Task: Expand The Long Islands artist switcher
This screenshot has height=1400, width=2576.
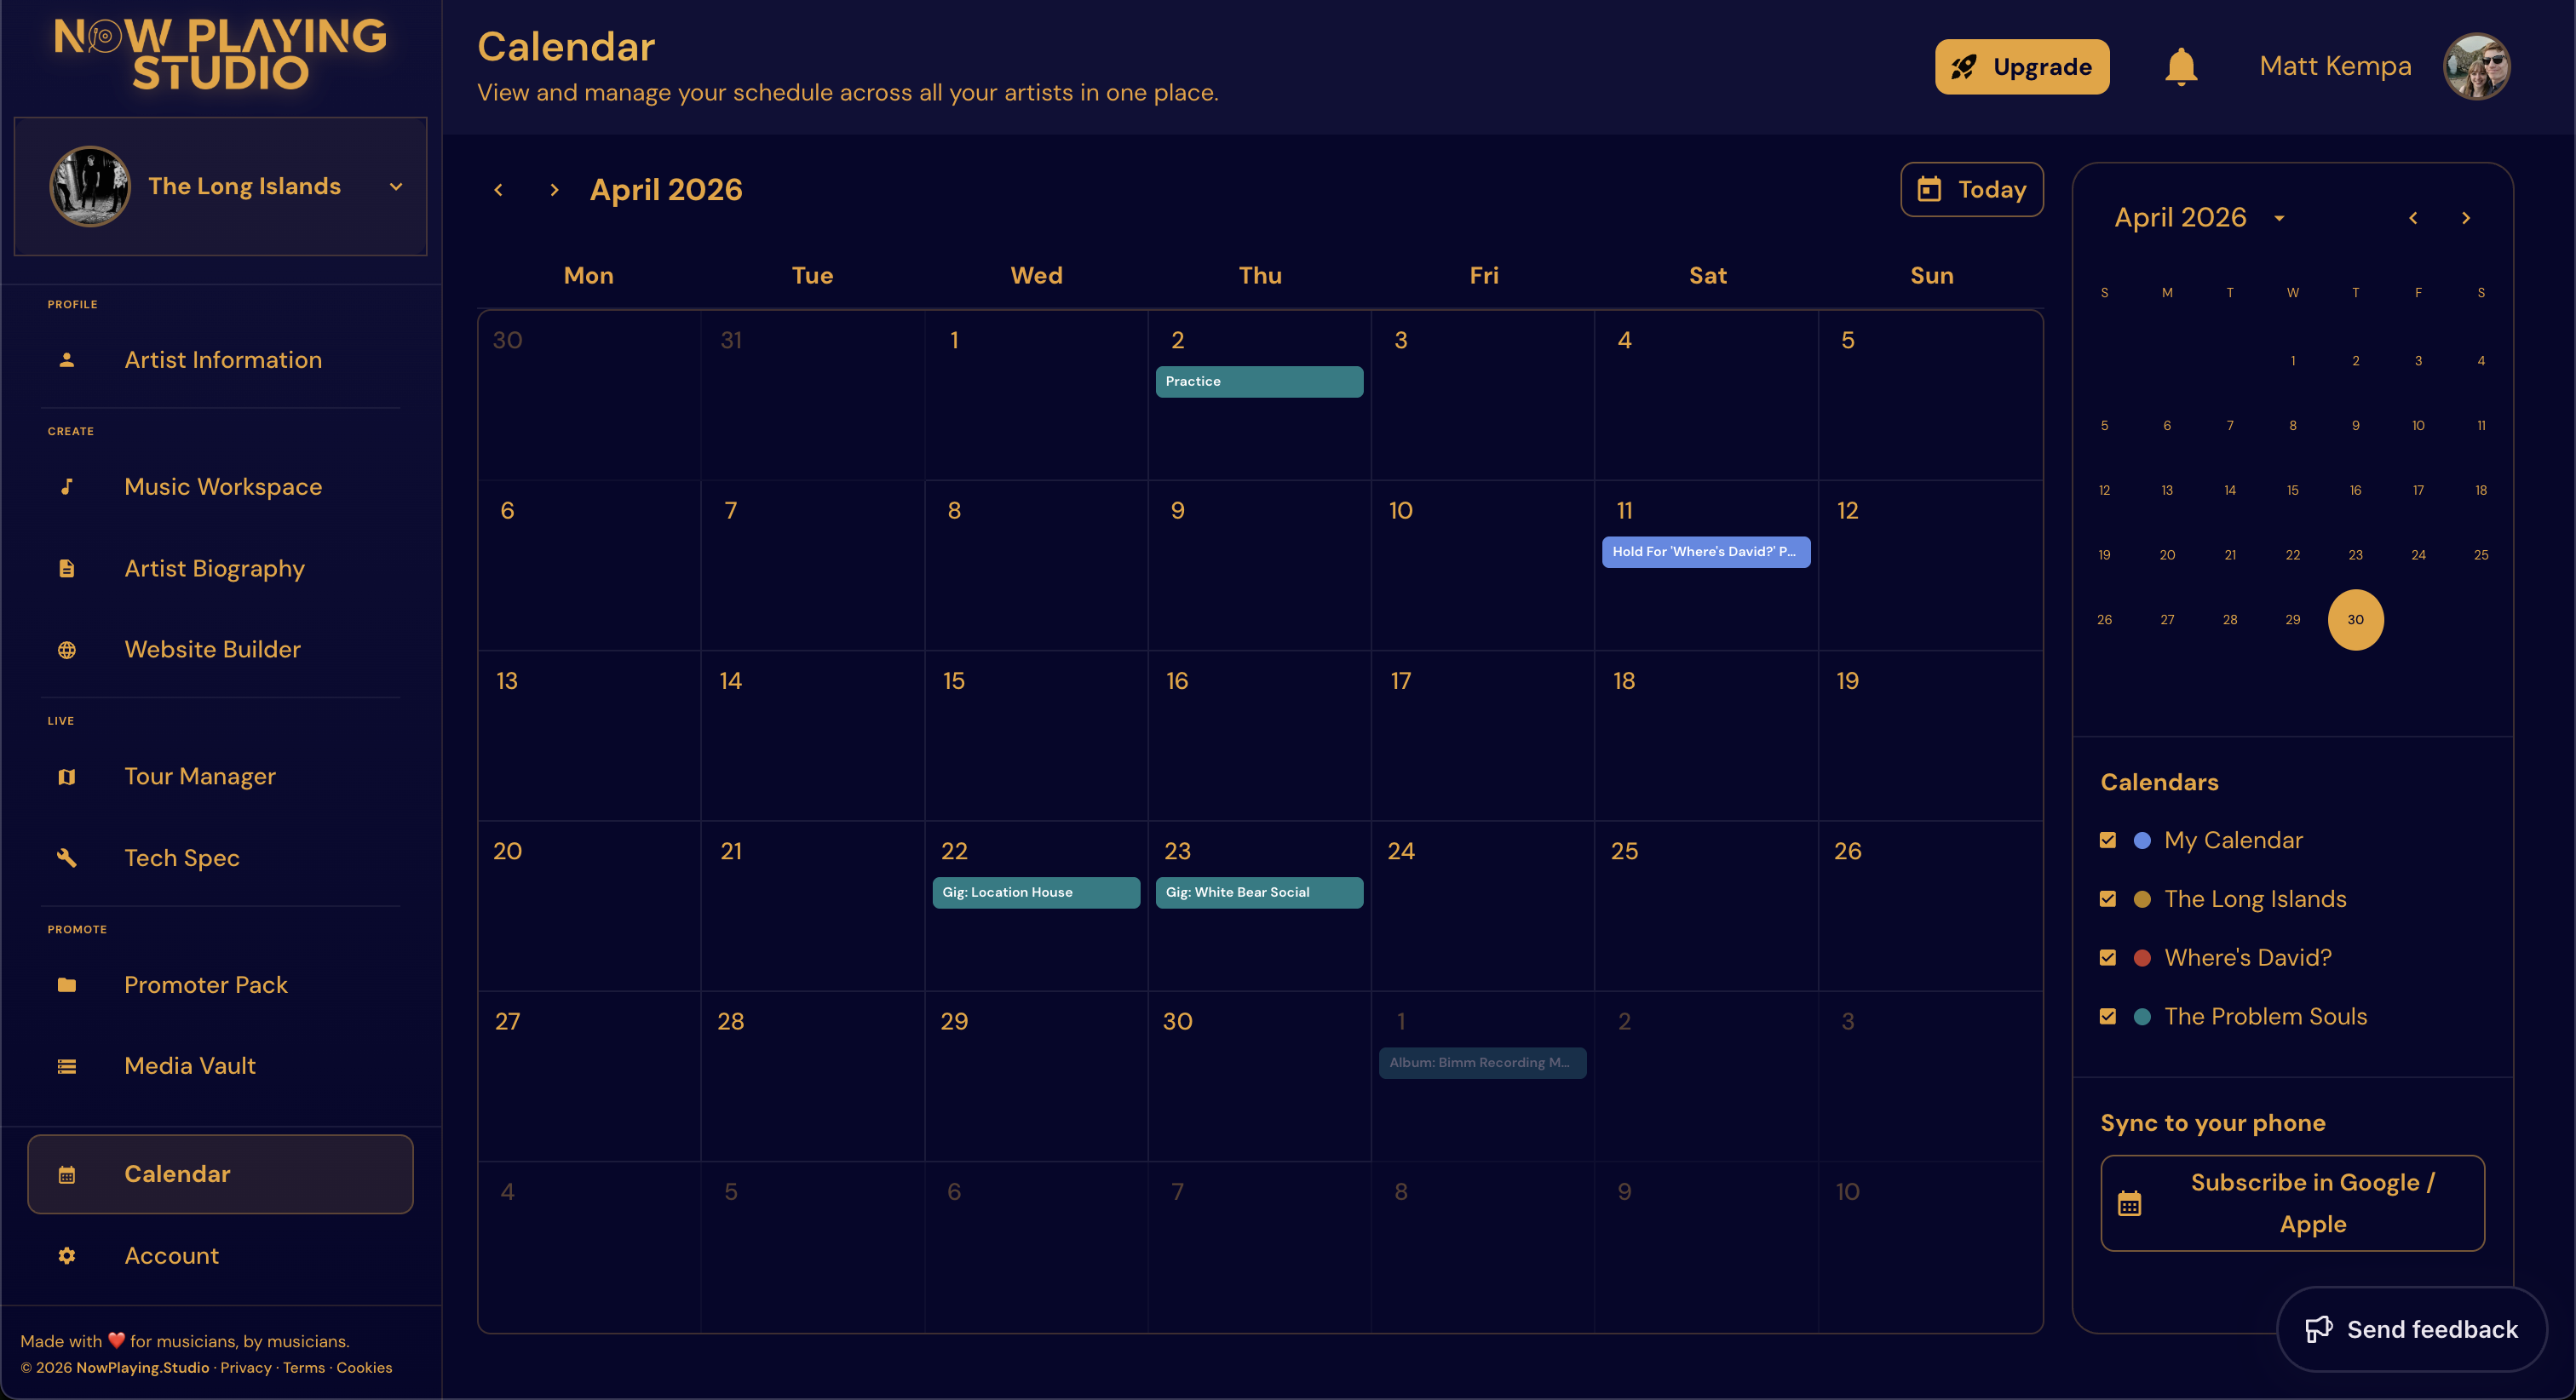Action: click(x=396, y=187)
